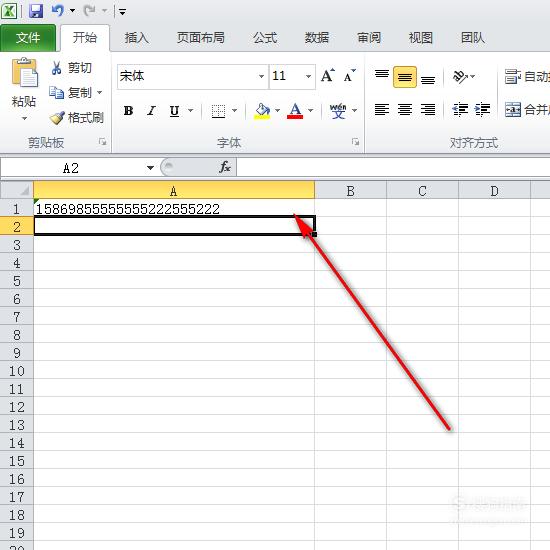Viewport: 550px width, 550px height.
Task: Expand font color dropdown arrow
Action: [310, 111]
